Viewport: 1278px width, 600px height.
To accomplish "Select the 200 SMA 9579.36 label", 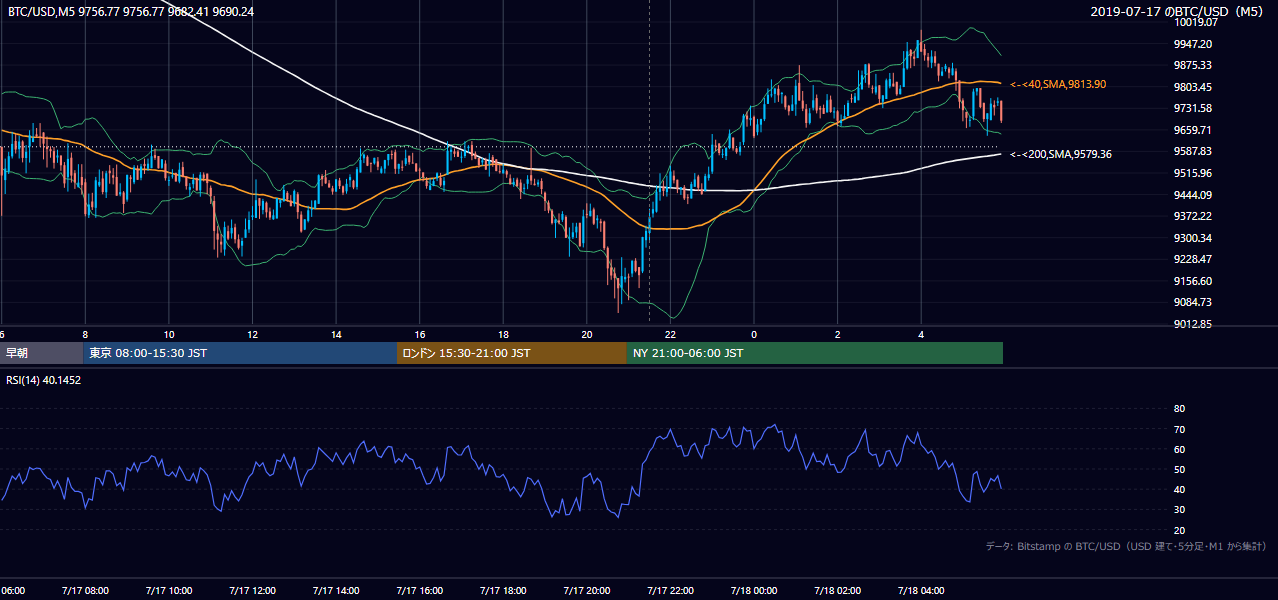I will coord(1061,154).
